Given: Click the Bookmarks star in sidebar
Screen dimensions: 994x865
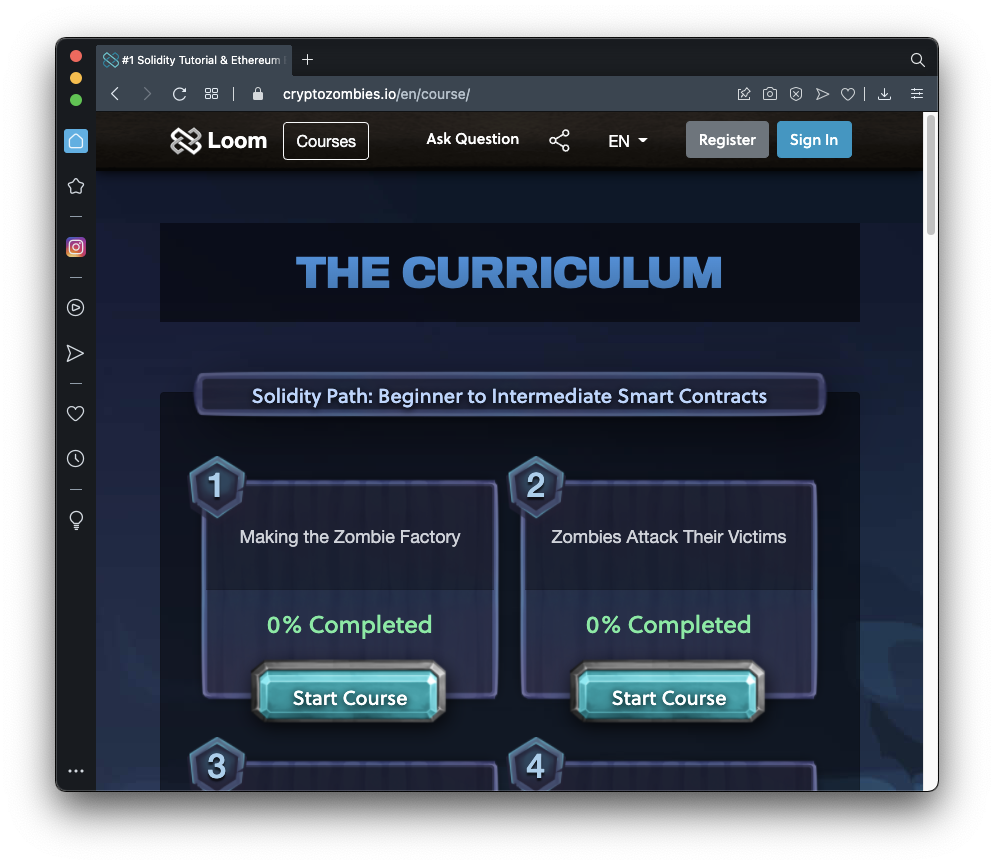Looking at the screenshot, I should pos(75,186).
